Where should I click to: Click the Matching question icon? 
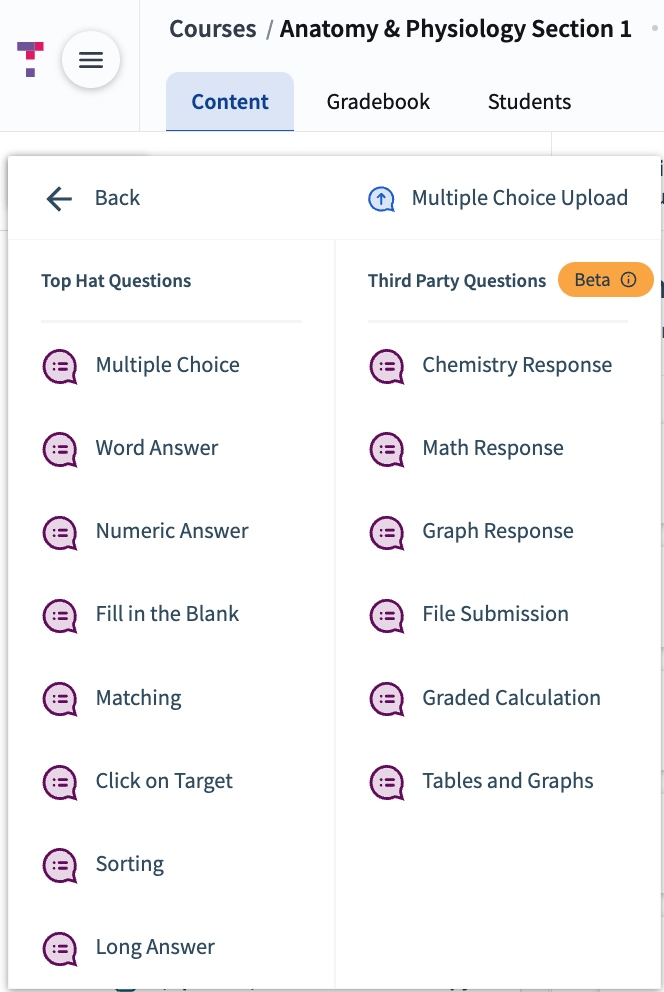click(60, 698)
